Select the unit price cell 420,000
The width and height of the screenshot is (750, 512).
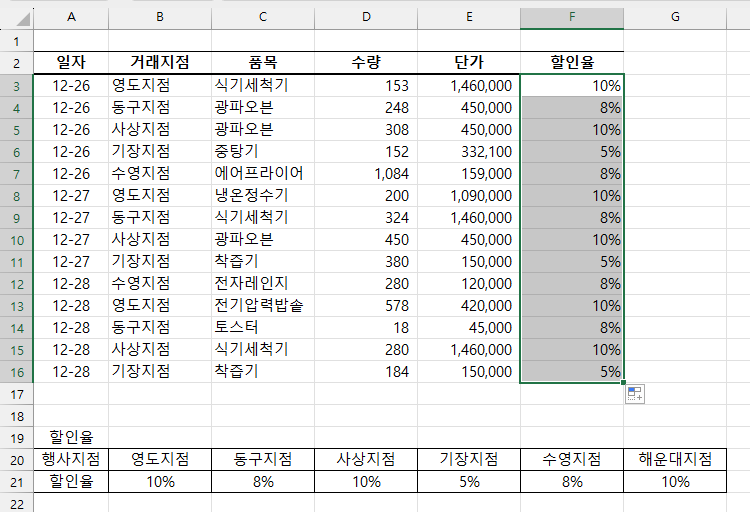[x=469, y=305]
